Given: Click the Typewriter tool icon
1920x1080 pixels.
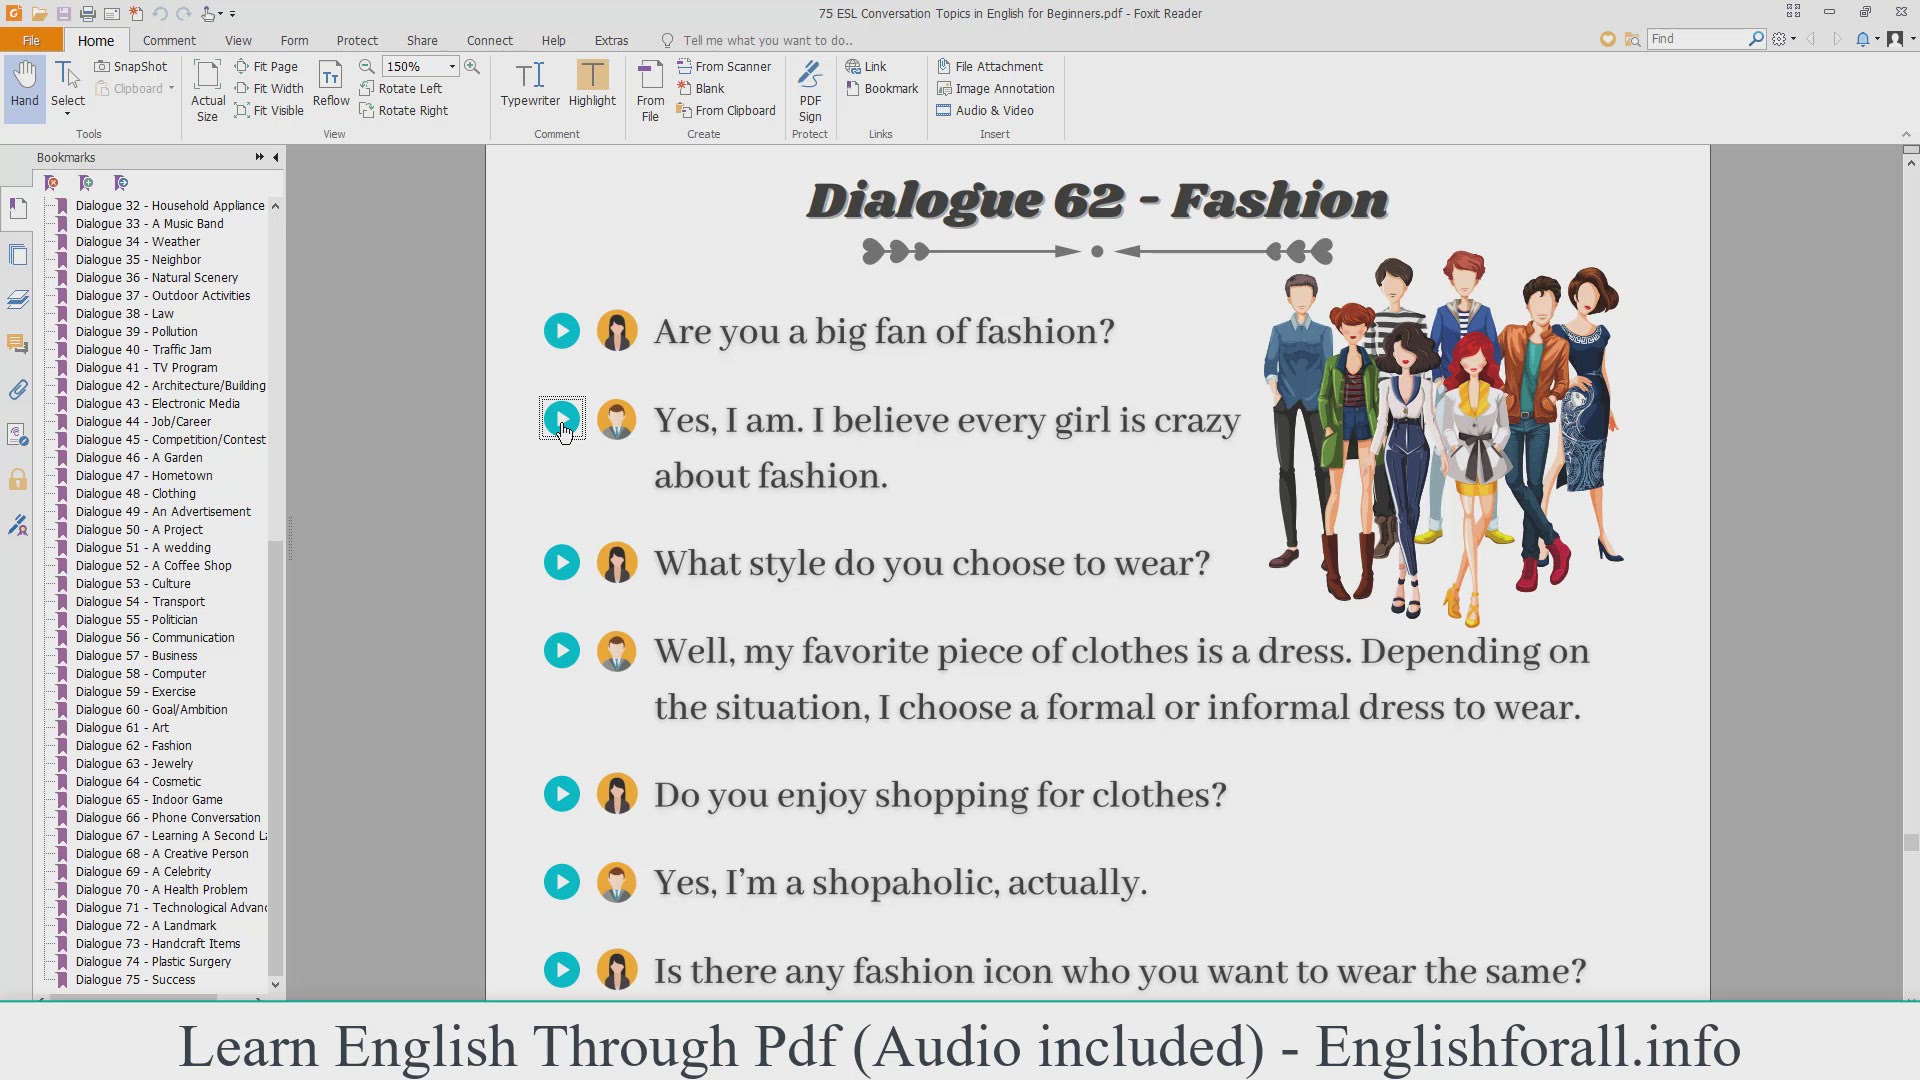Looking at the screenshot, I should click(530, 76).
